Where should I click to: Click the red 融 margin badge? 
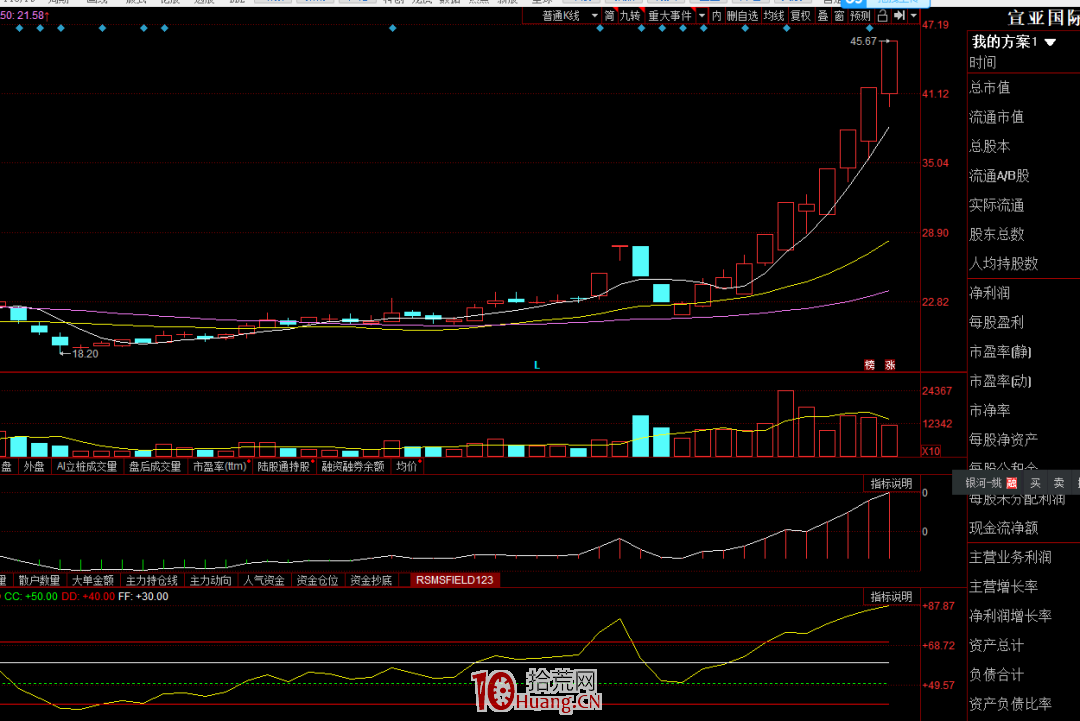click(1011, 483)
